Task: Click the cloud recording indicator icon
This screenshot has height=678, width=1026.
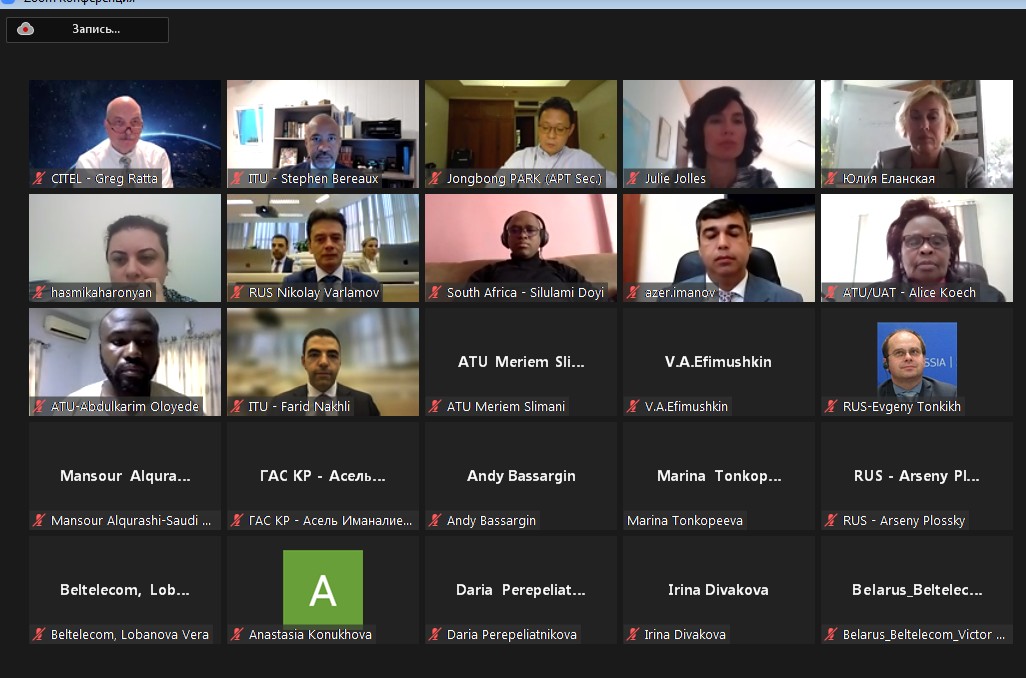Action: 26,29
